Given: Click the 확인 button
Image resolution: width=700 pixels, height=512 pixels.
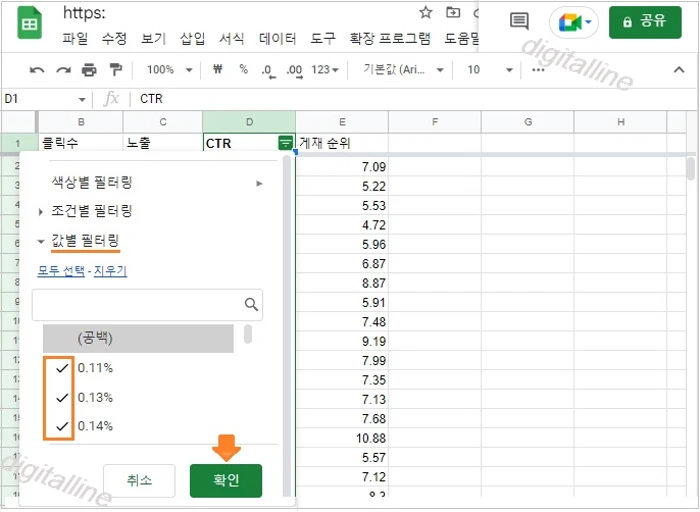Looking at the screenshot, I should [226, 480].
